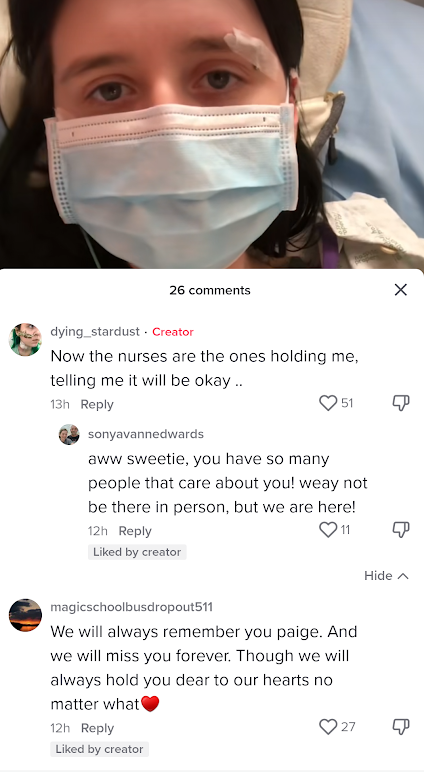424x776 pixels.
Task: Reply to dying_stardust's comment
Action: pos(97,404)
